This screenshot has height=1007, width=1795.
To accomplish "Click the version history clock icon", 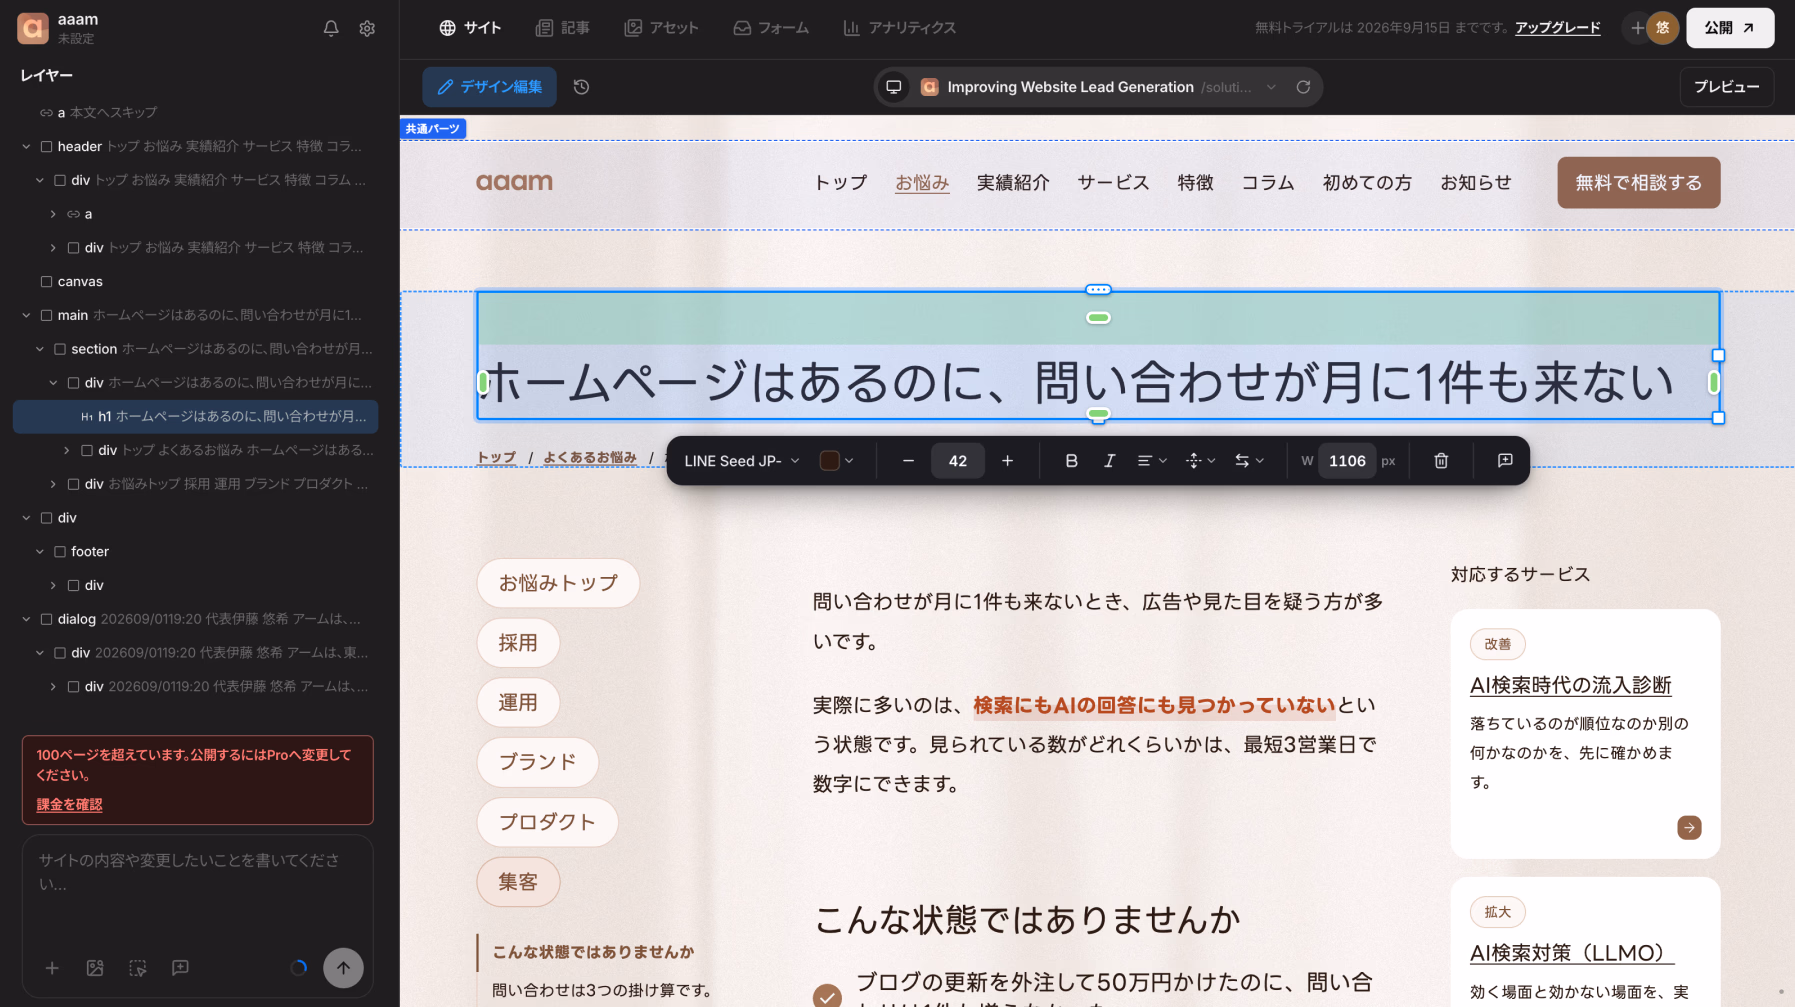I will 581,87.
